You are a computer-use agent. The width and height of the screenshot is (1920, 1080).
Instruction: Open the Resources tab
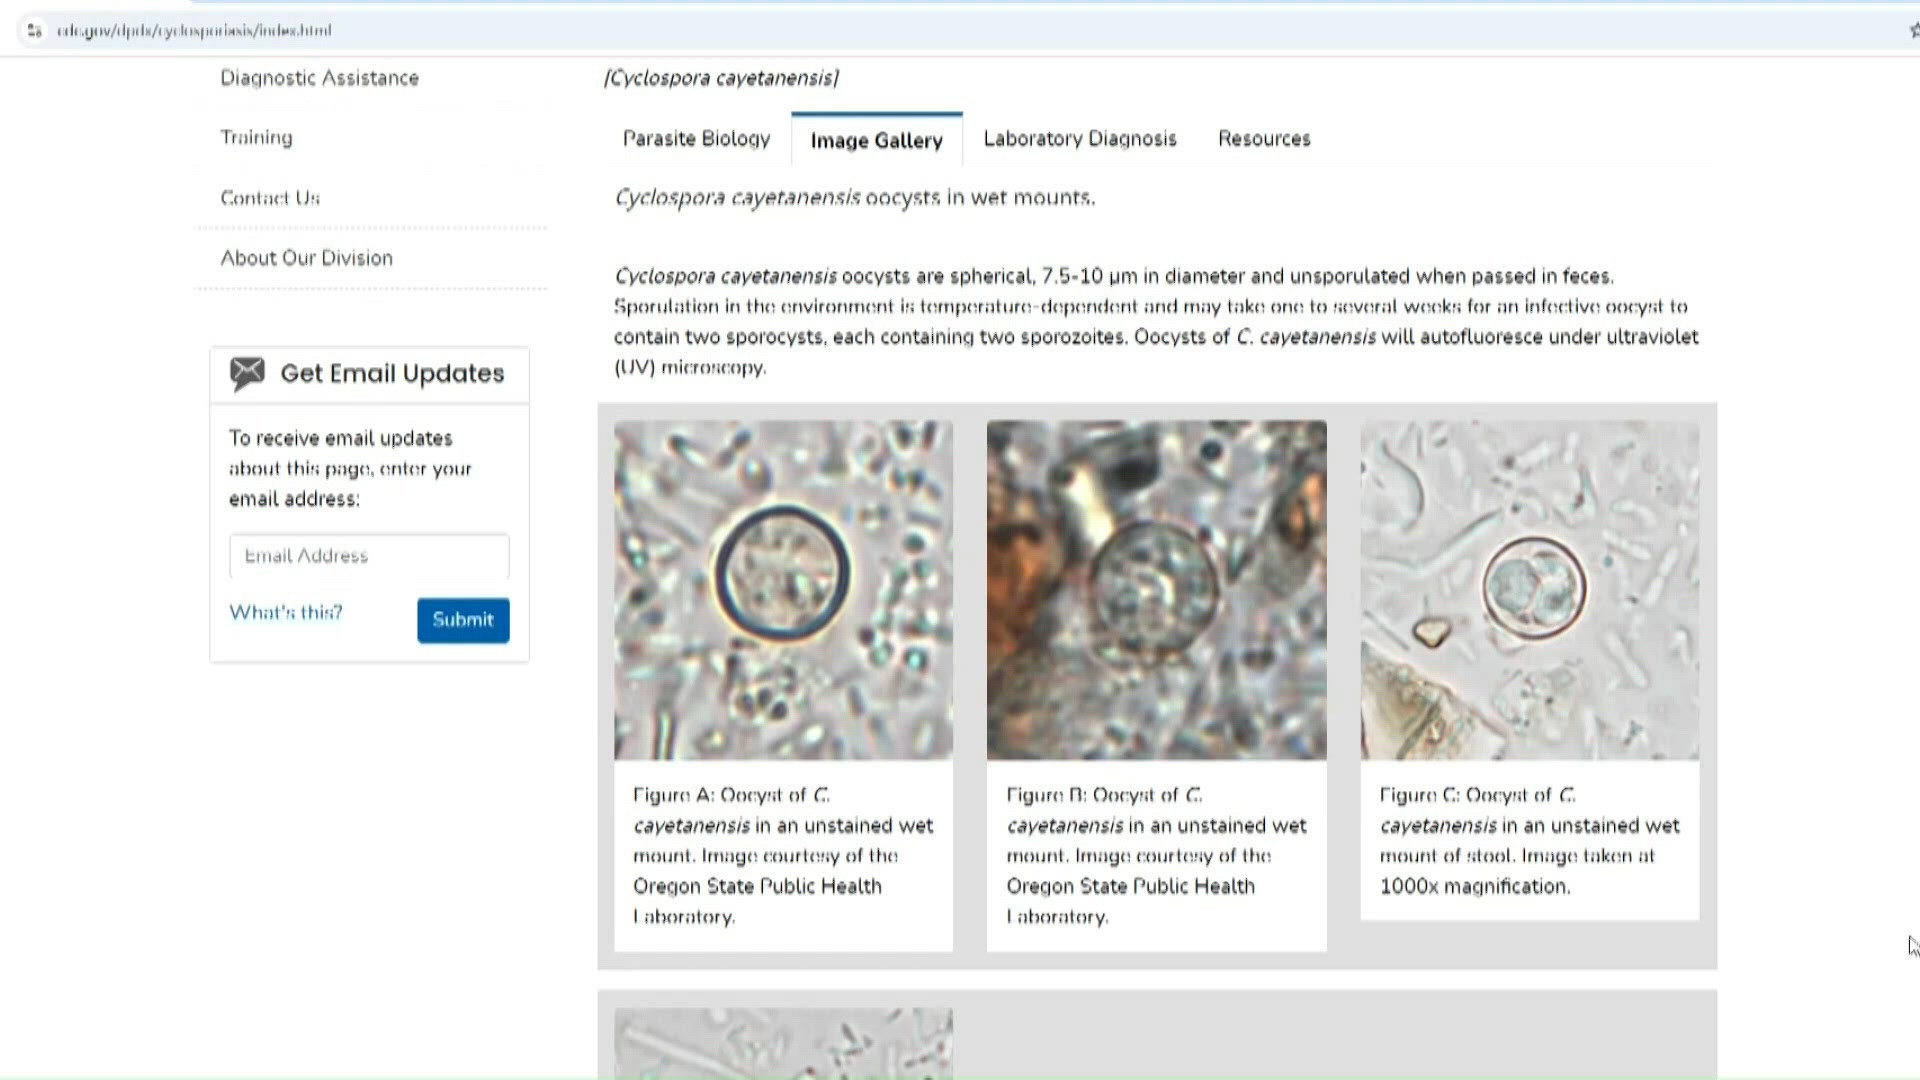pos(1264,139)
